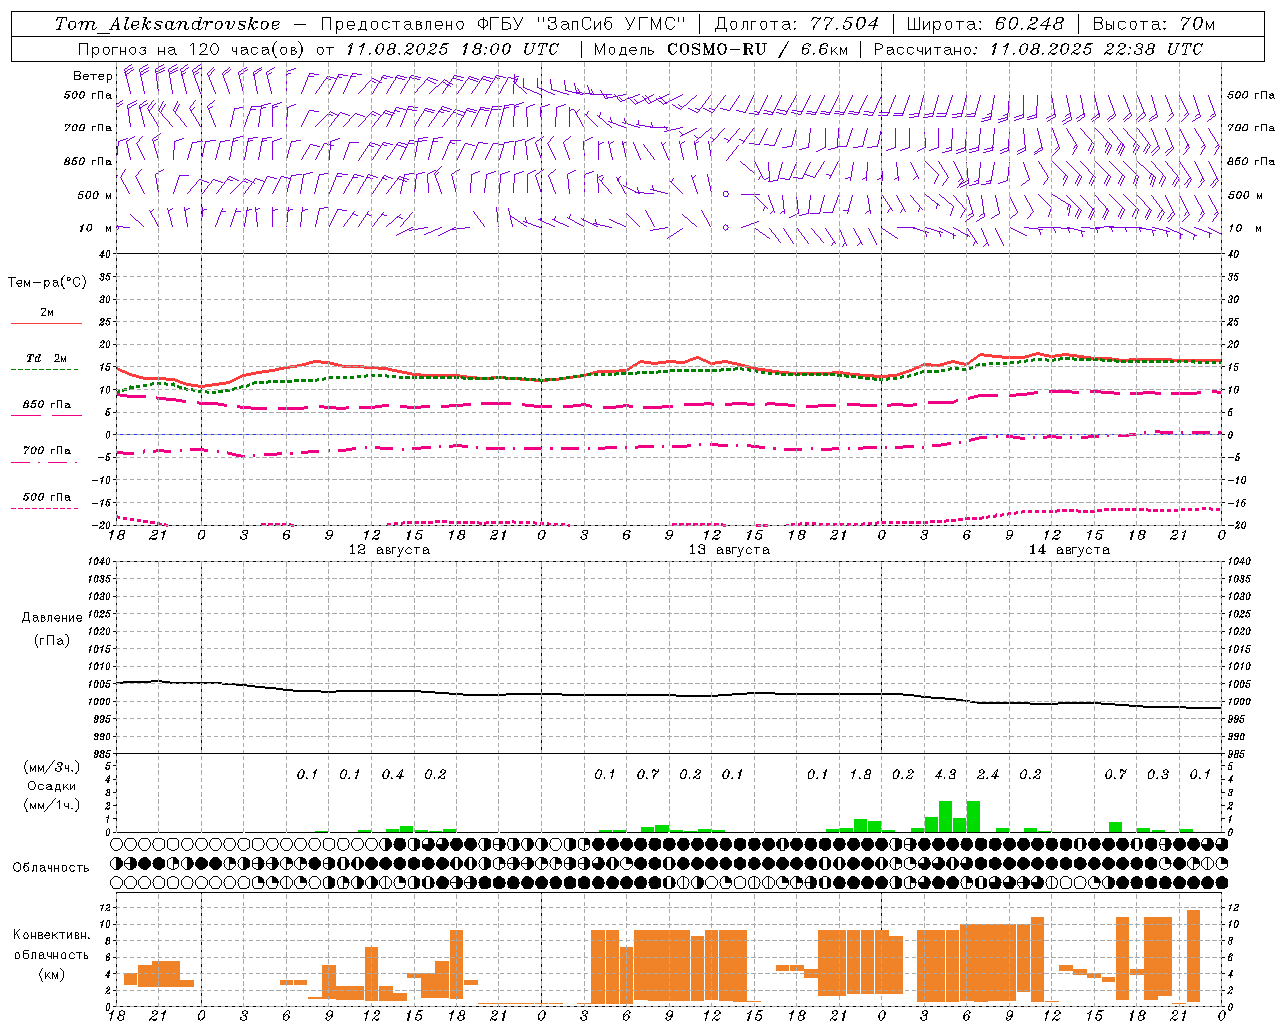Image resolution: width=1280 pixels, height=1024 pixels.
Task: Click the 500 гПа temperature legend entry
Action: pyautogui.click(x=47, y=496)
